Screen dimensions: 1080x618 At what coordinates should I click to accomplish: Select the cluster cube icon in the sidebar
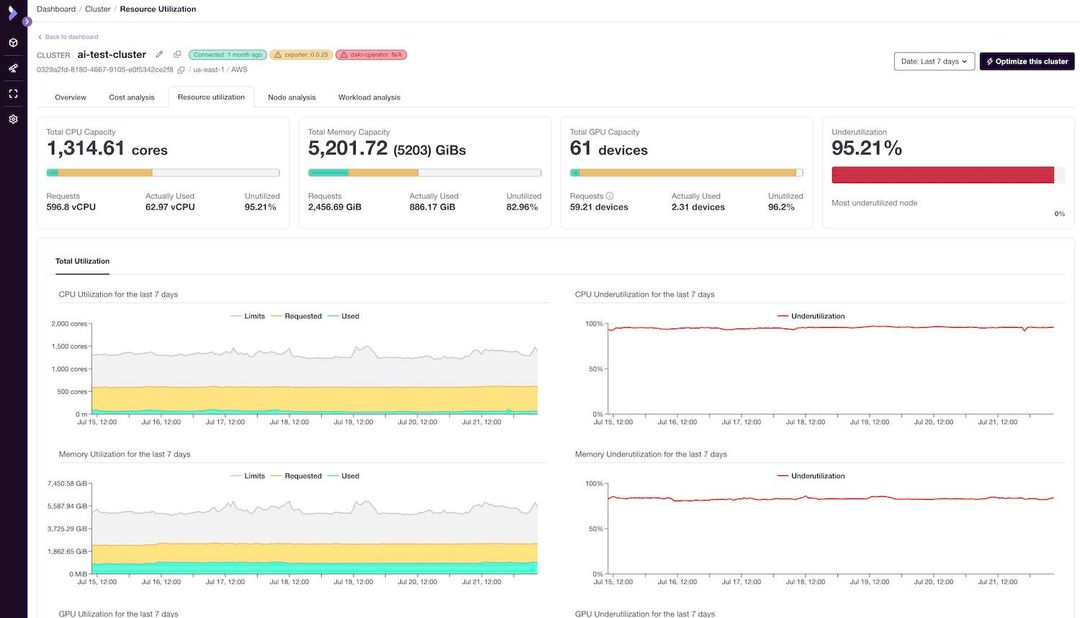13,43
